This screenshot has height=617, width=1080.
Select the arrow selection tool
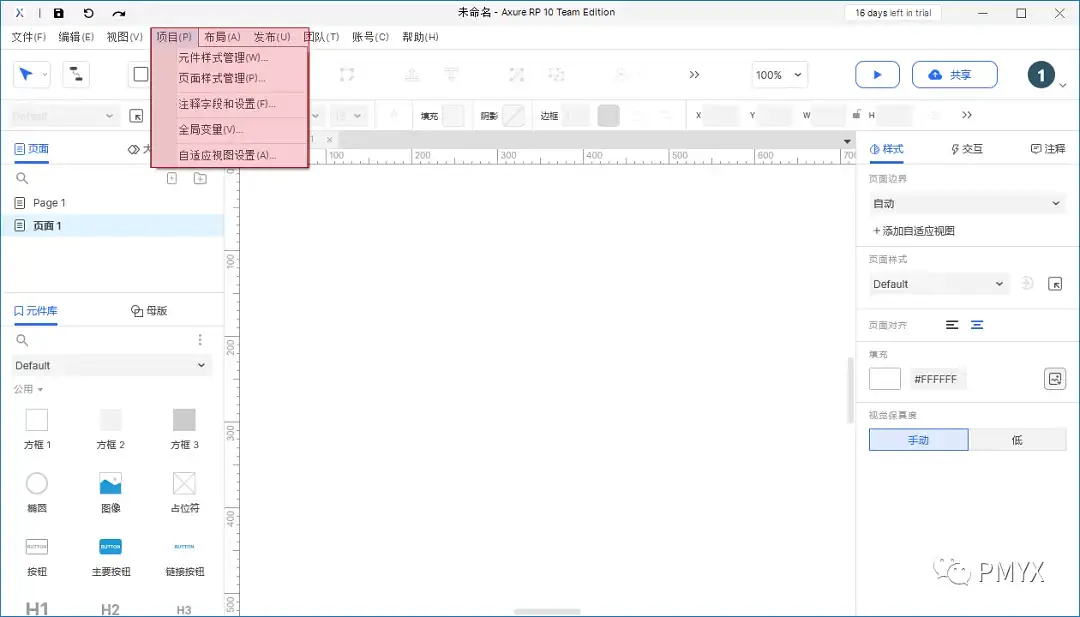[x=24, y=75]
